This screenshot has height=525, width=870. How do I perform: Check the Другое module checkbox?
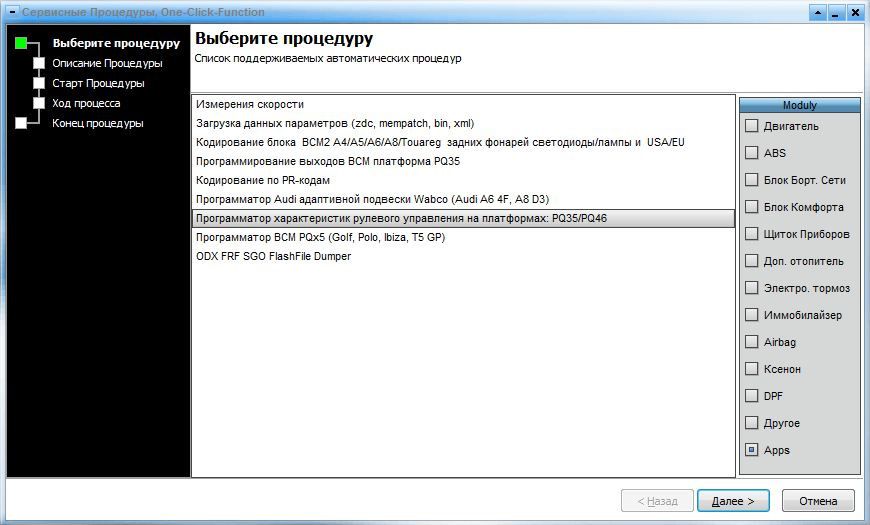751,423
